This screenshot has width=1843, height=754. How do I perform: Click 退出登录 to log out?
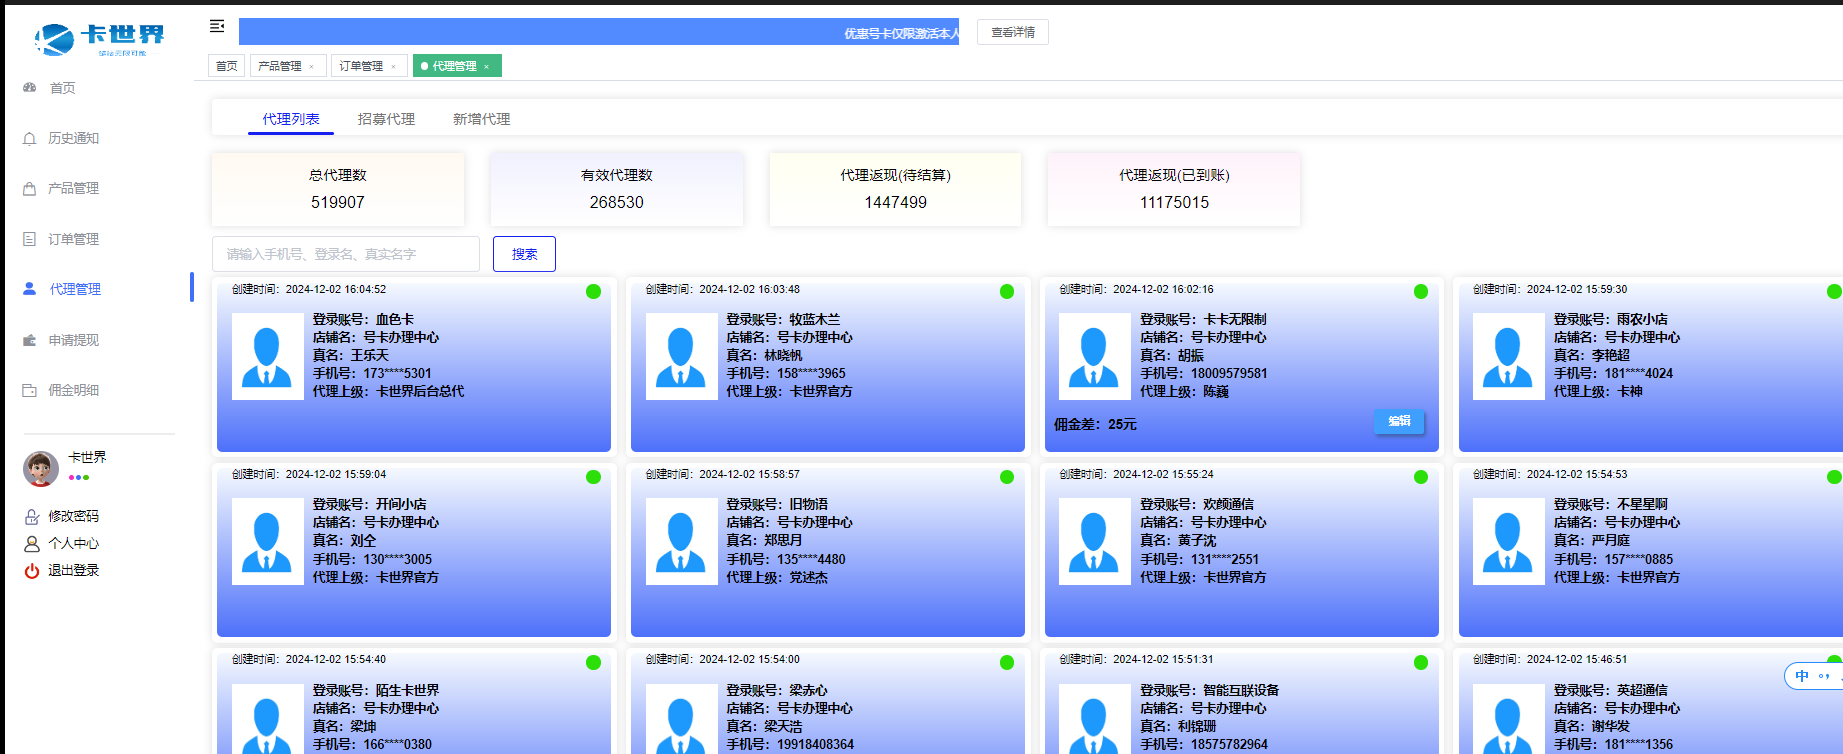(x=74, y=570)
